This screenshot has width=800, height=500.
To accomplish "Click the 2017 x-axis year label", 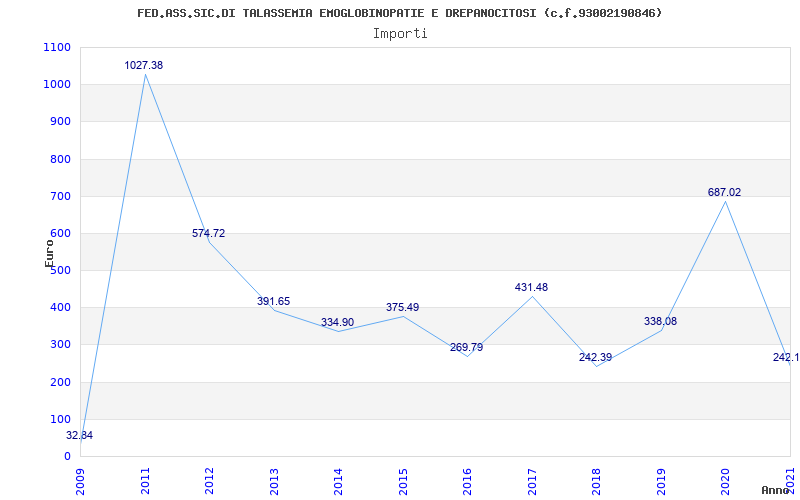I will click(x=532, y=482).
